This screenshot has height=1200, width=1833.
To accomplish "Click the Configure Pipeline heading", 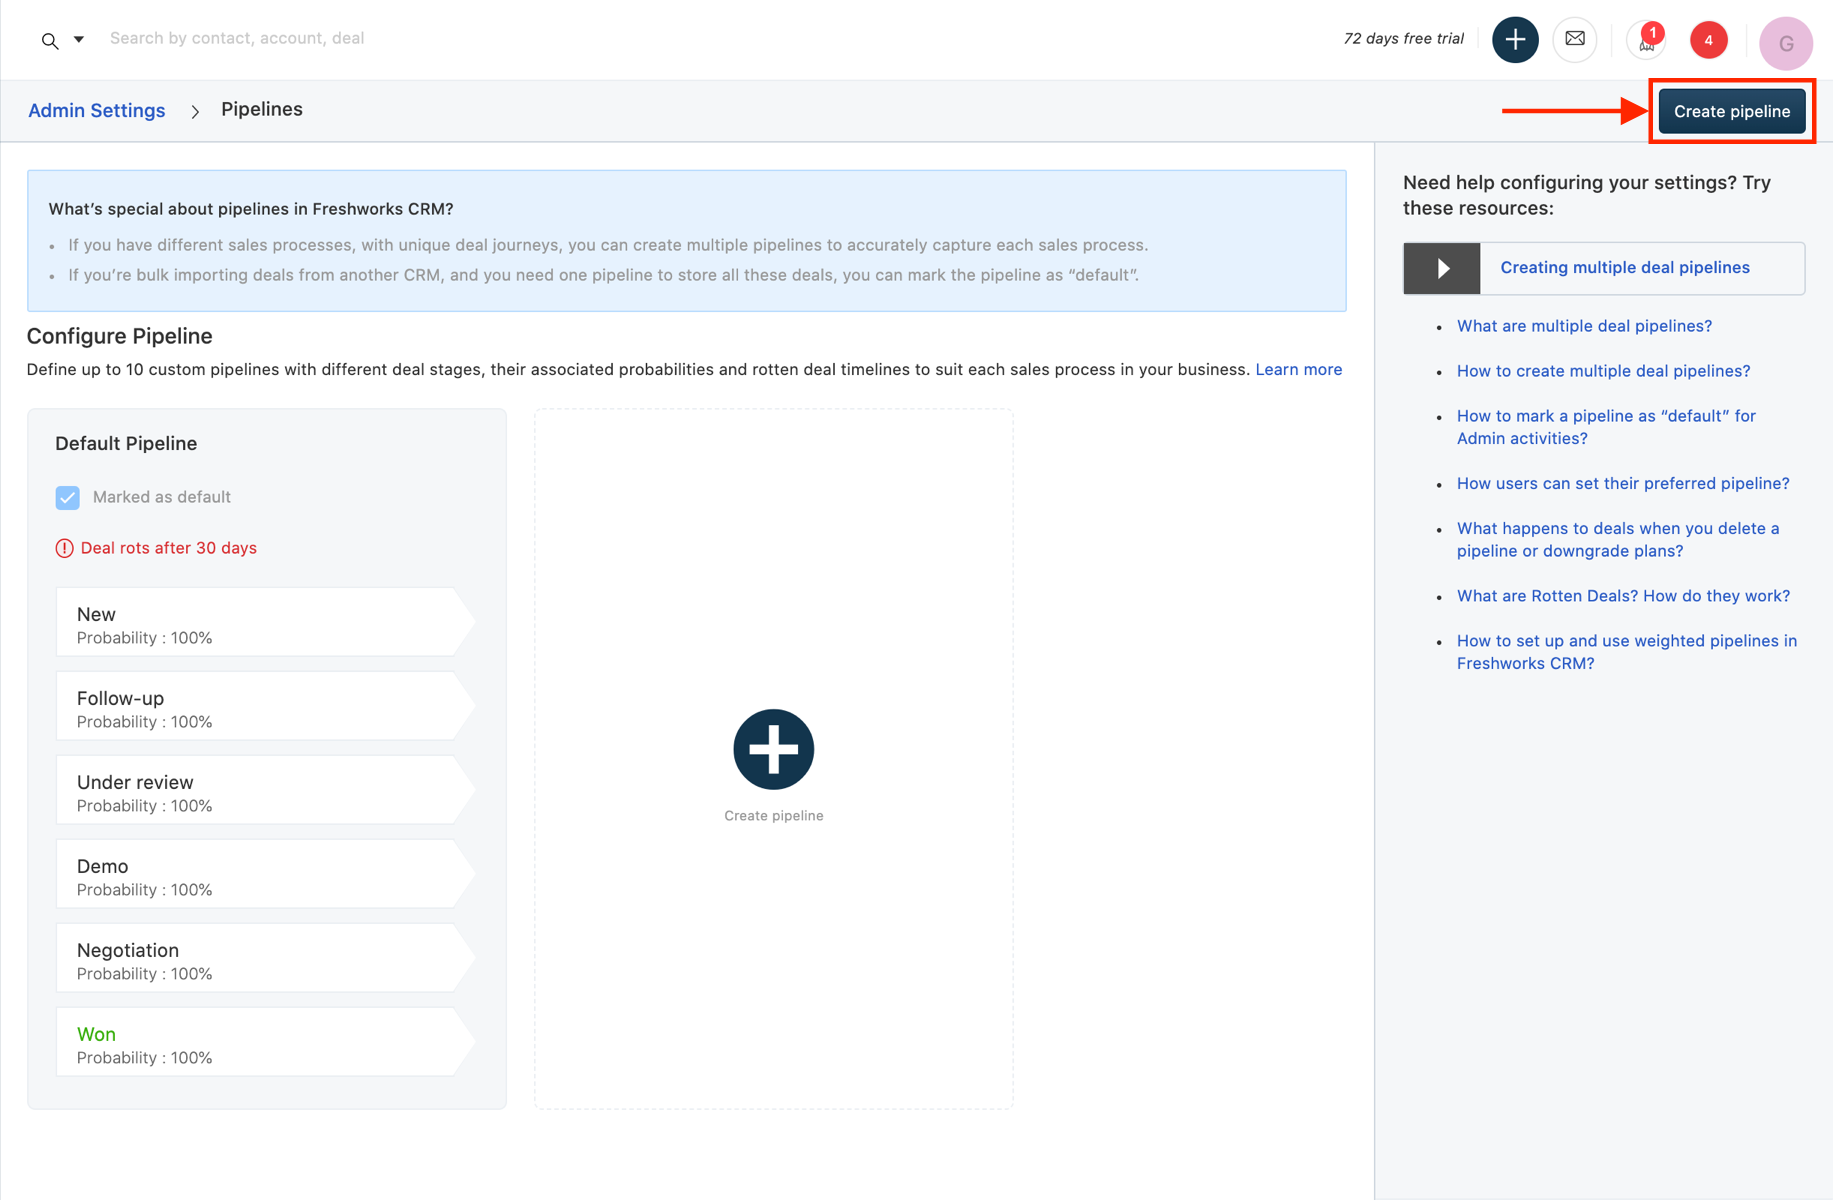I will [120, 336].
